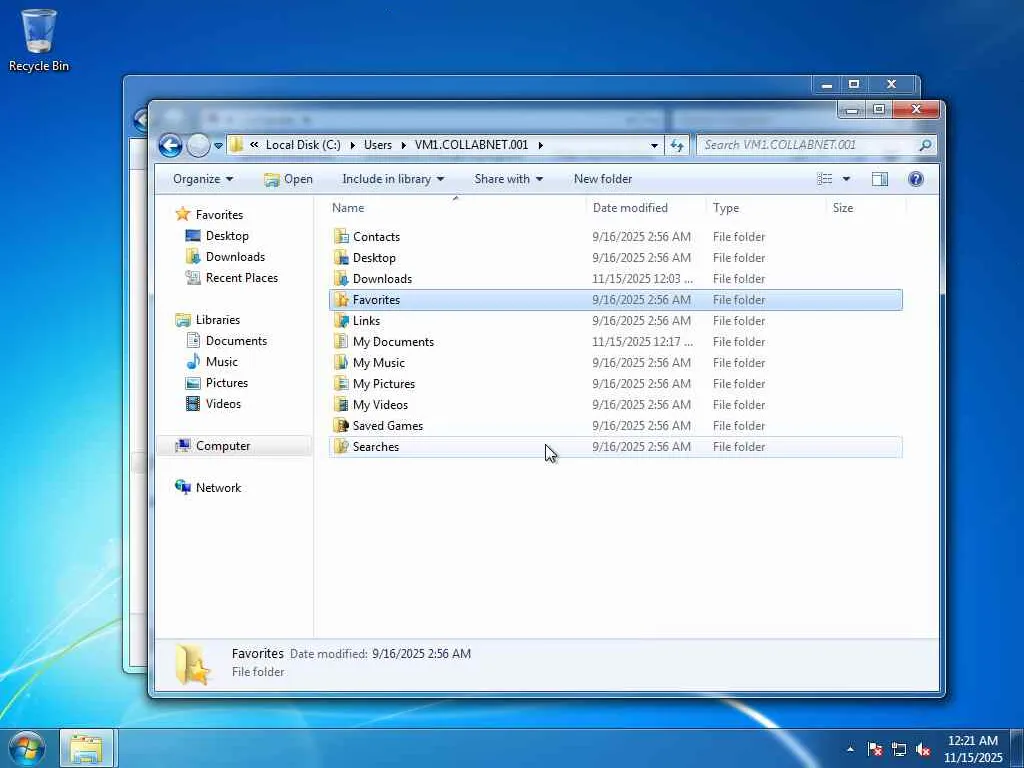
Task: Select the My Videos folder icon
Action: pyautogui.click(x=341, y=405)
